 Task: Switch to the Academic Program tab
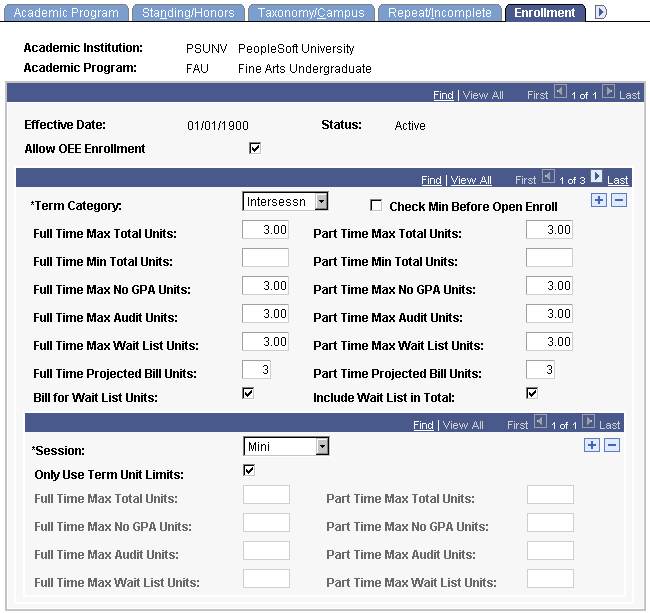click(x=66, y=13)
